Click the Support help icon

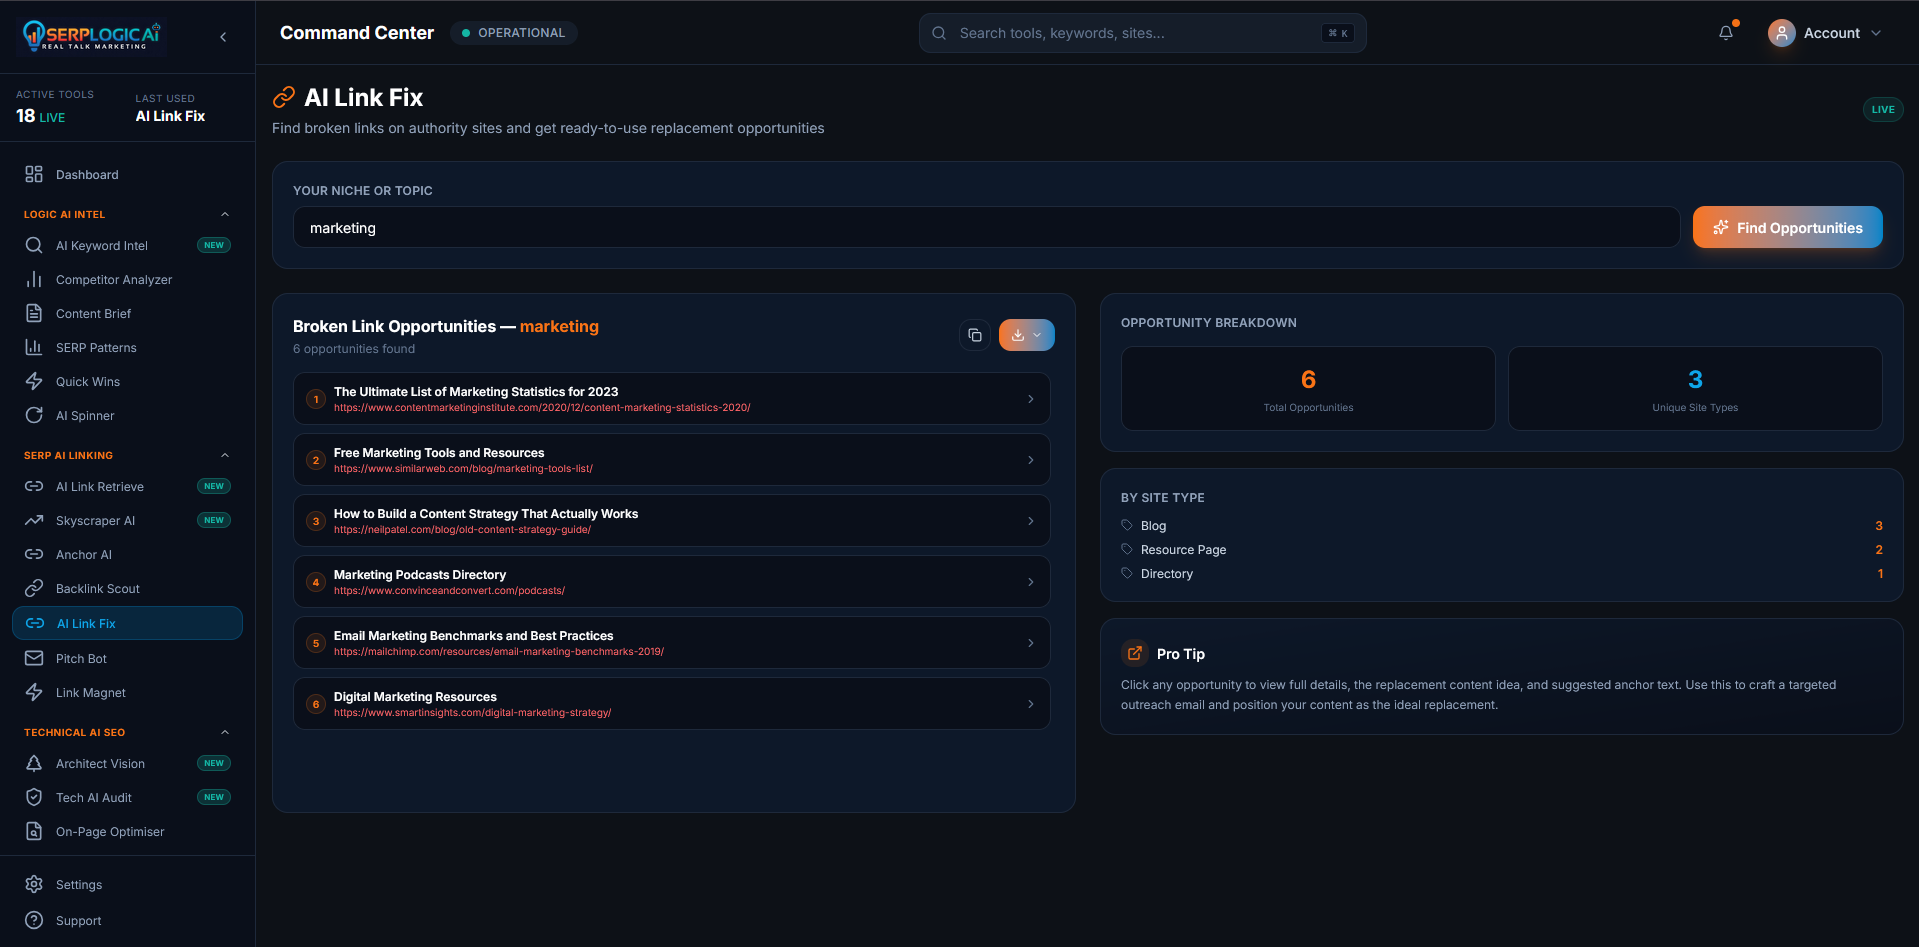point(34,920)
